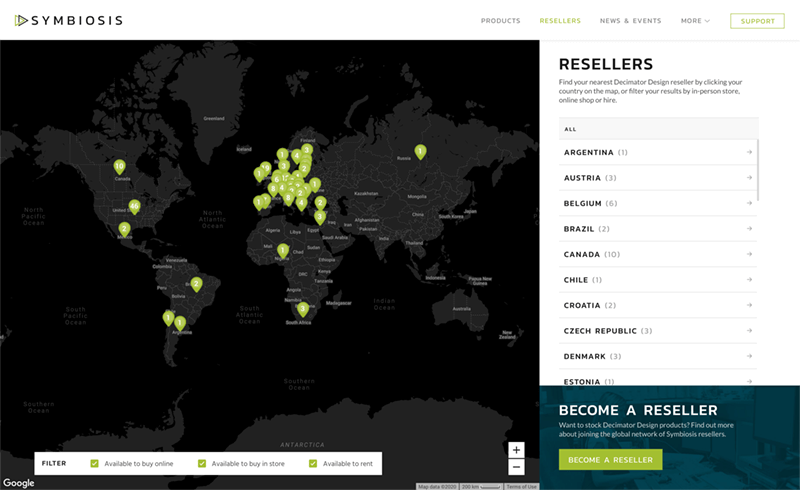Screen dimensions: 800x490
Task: Click the Brazil map pin showing 2
Action: coord(196,284)
